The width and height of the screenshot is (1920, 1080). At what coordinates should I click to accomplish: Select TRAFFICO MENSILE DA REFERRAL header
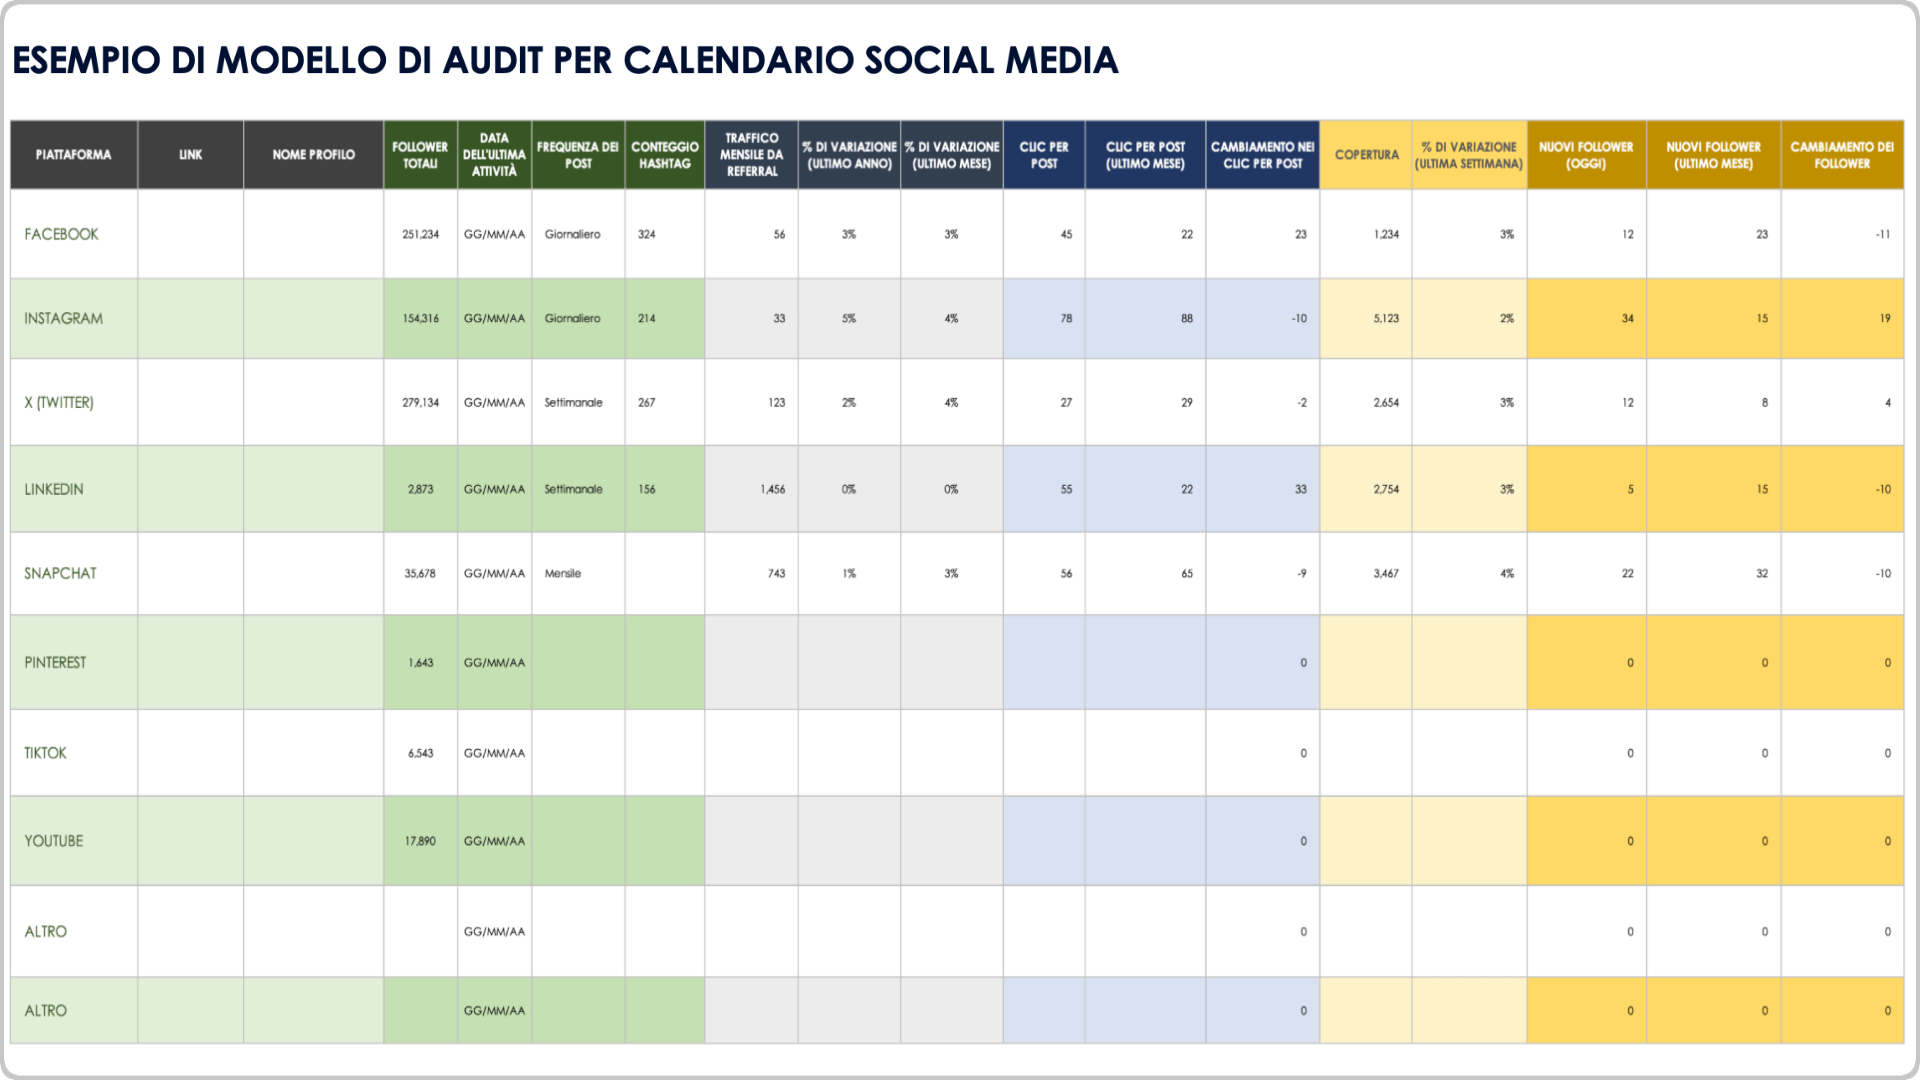click(752, 155)
